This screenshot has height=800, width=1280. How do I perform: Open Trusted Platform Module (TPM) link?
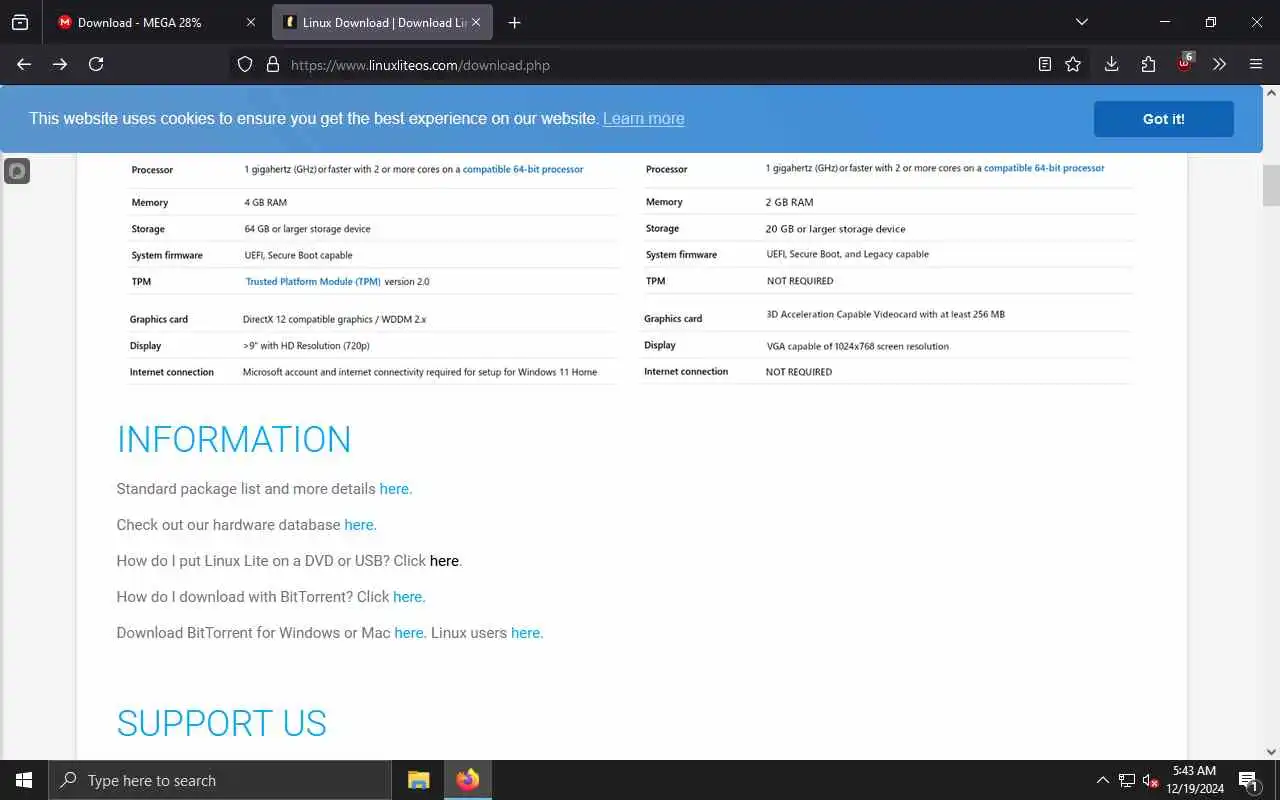pos(313,282)
